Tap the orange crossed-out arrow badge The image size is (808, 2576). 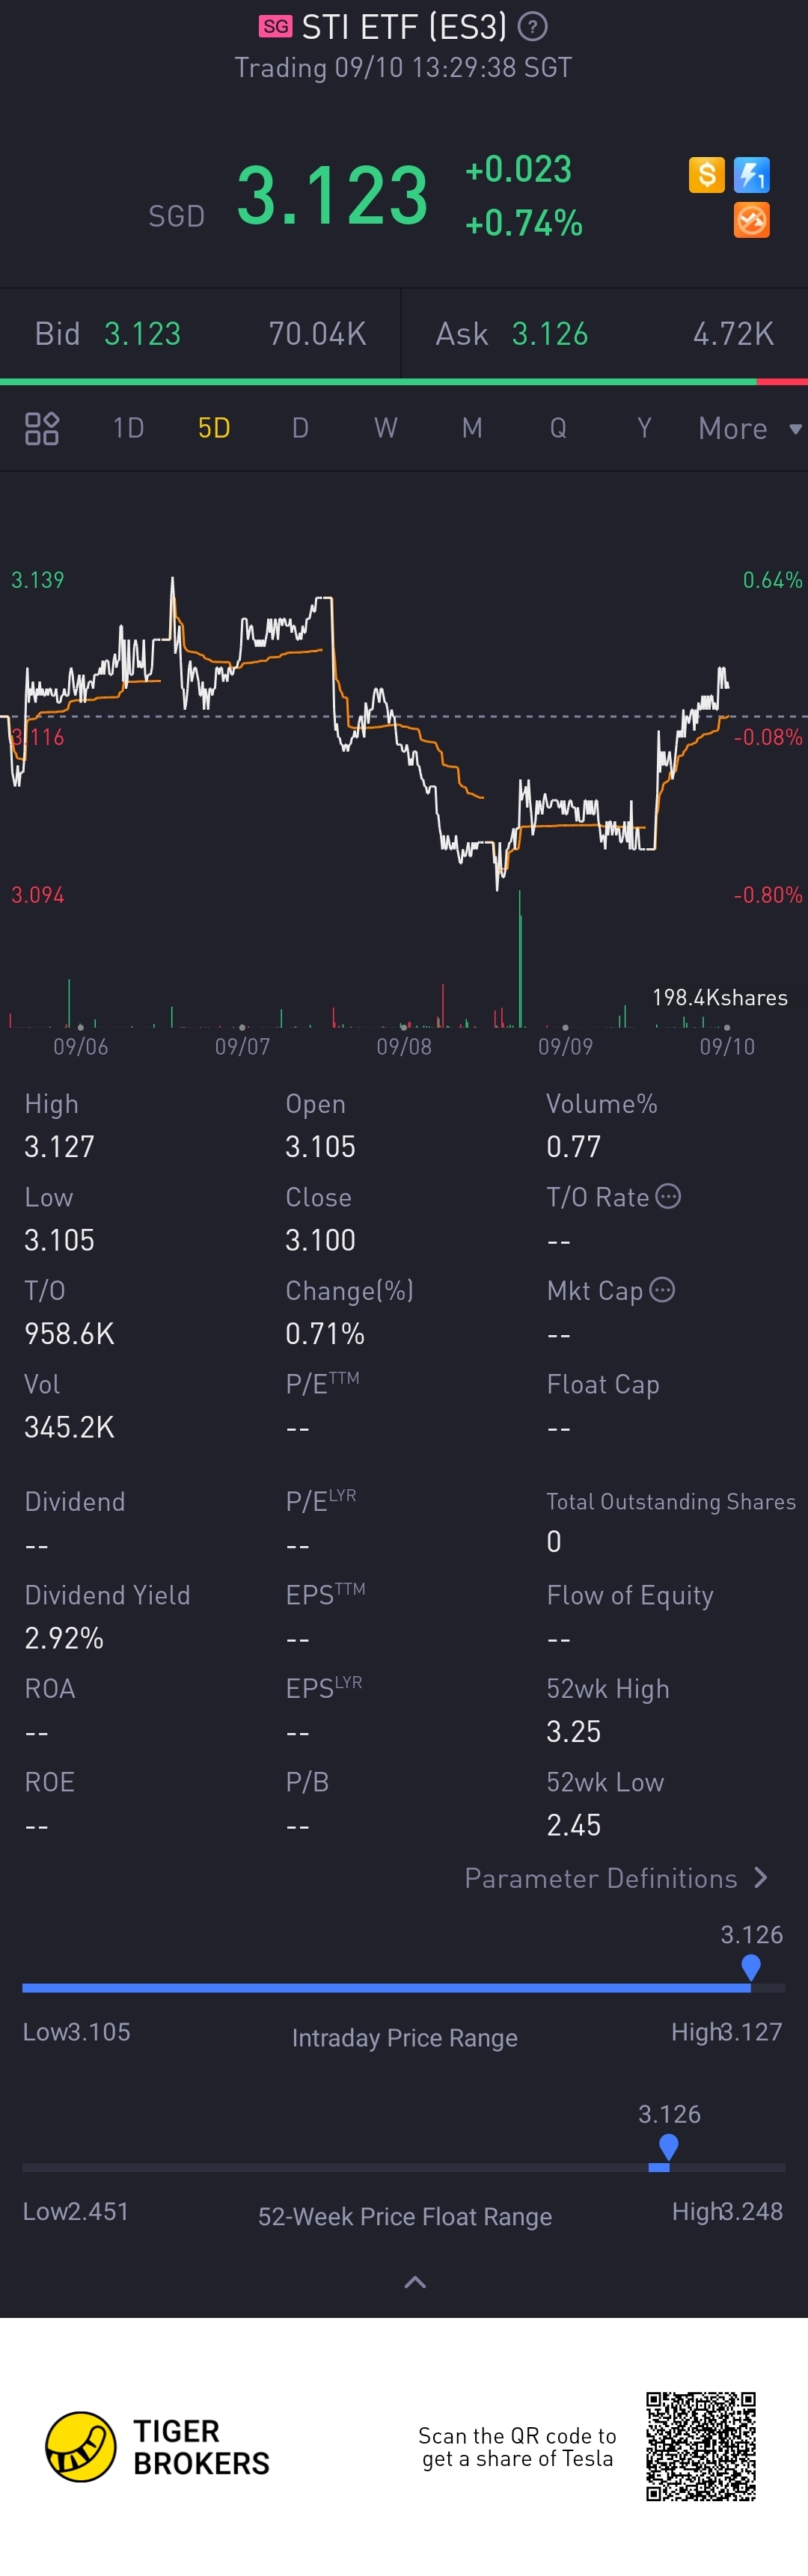click(x=751, y=220)
